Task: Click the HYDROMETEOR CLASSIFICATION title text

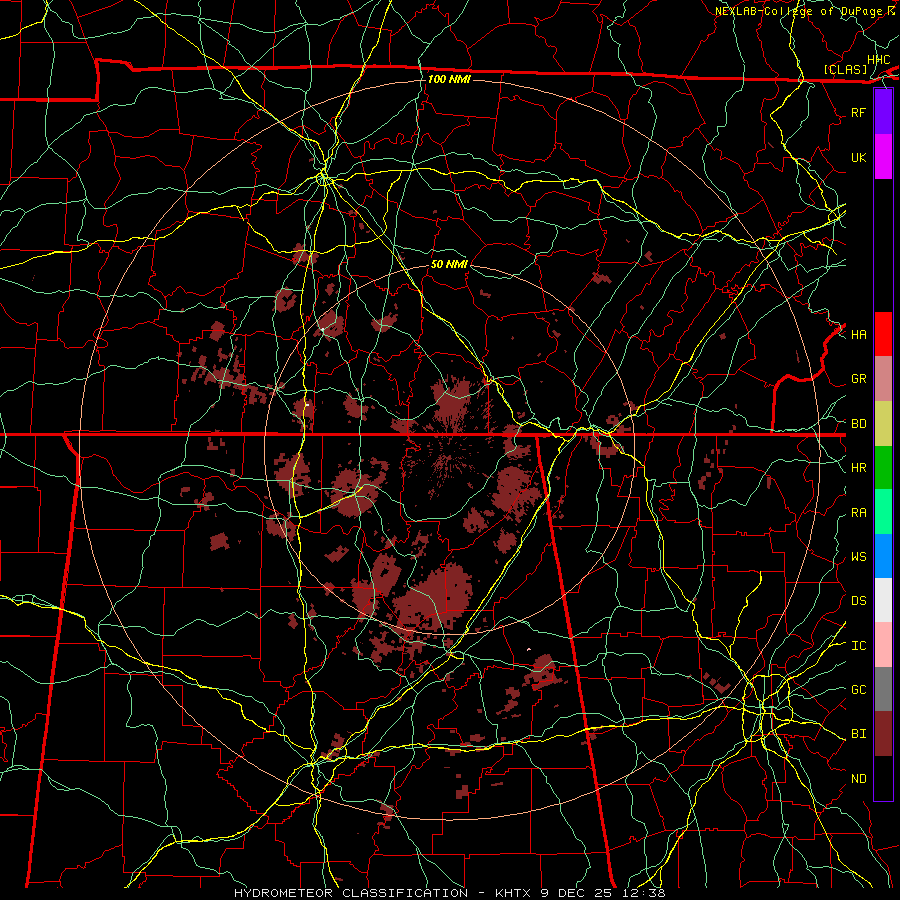Action: pos(351,893)
